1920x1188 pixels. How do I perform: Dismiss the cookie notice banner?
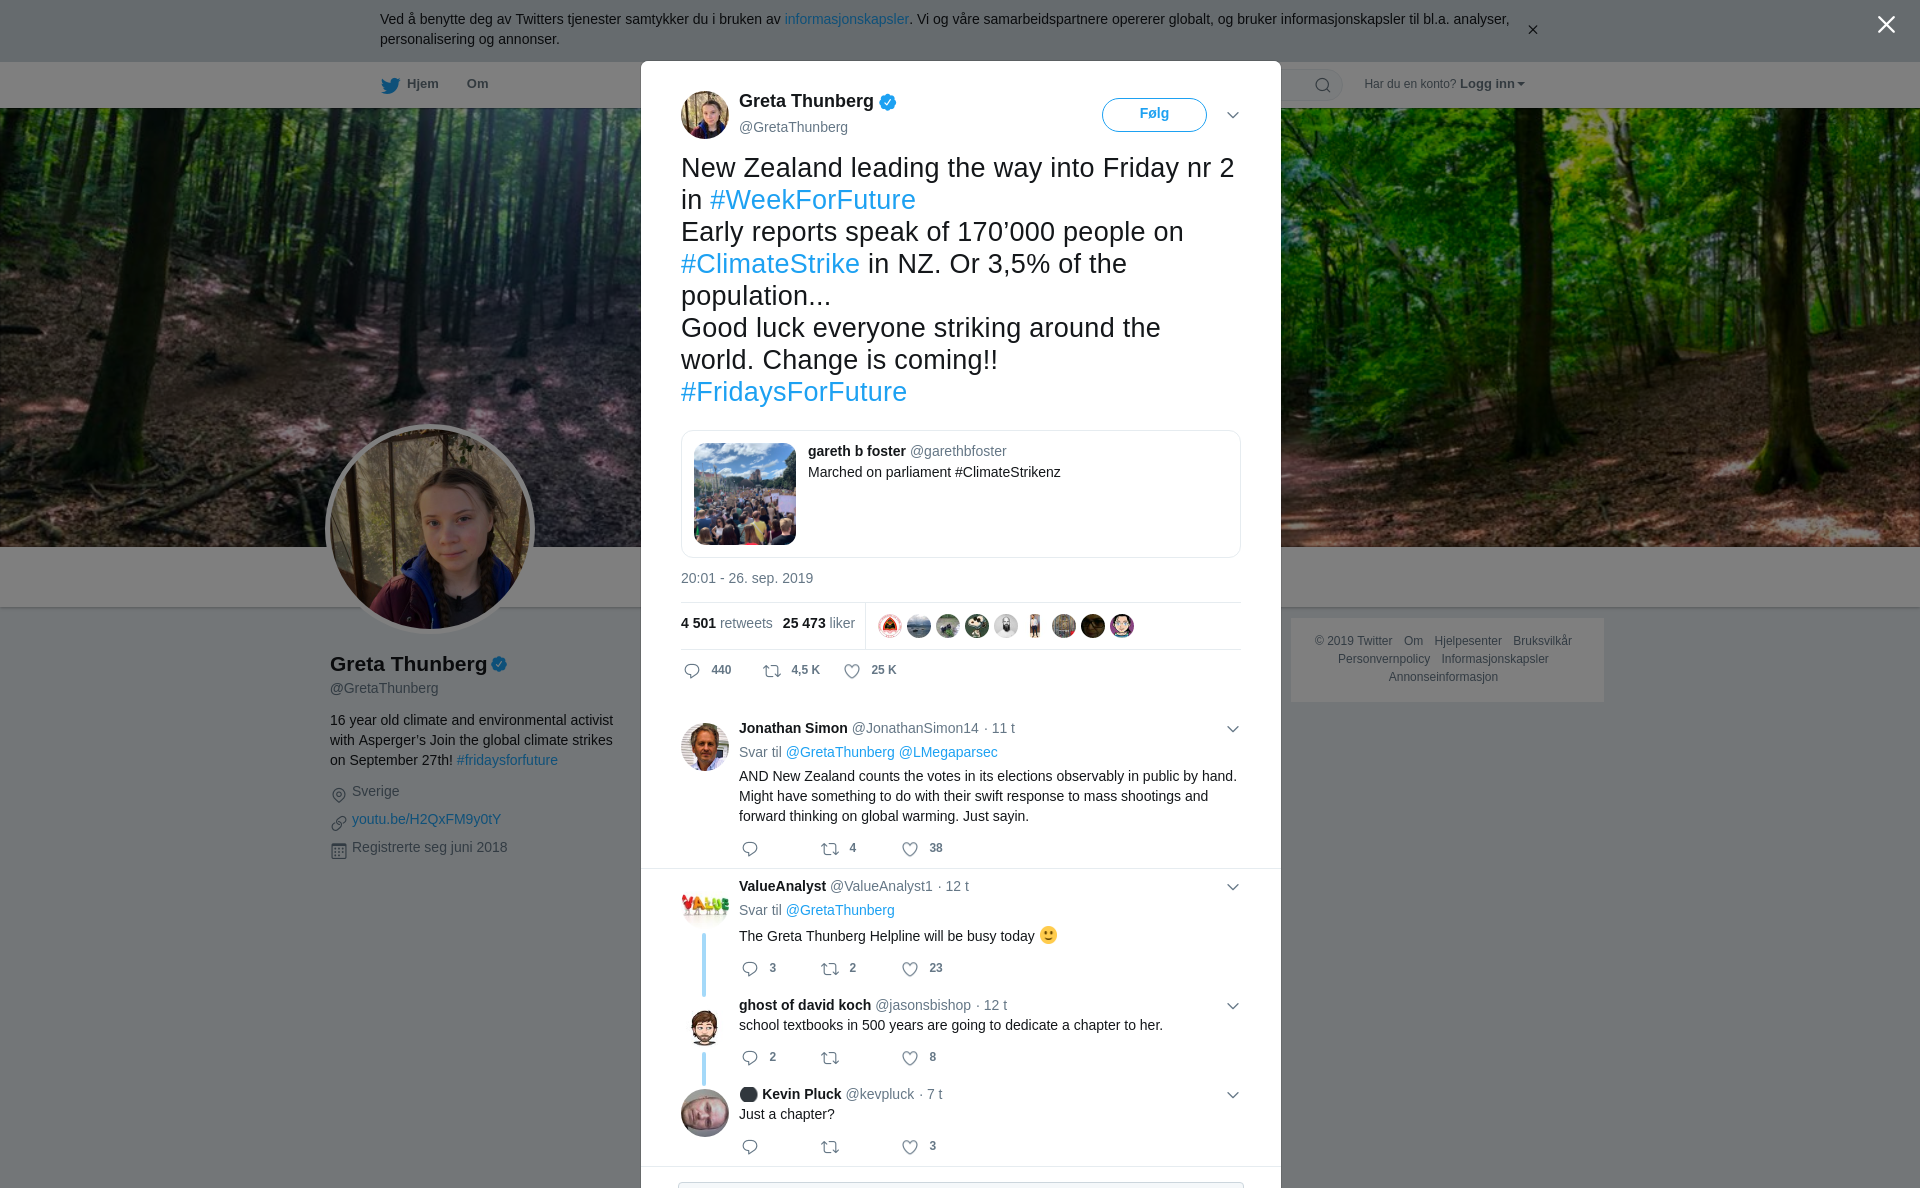point(1532,30)
